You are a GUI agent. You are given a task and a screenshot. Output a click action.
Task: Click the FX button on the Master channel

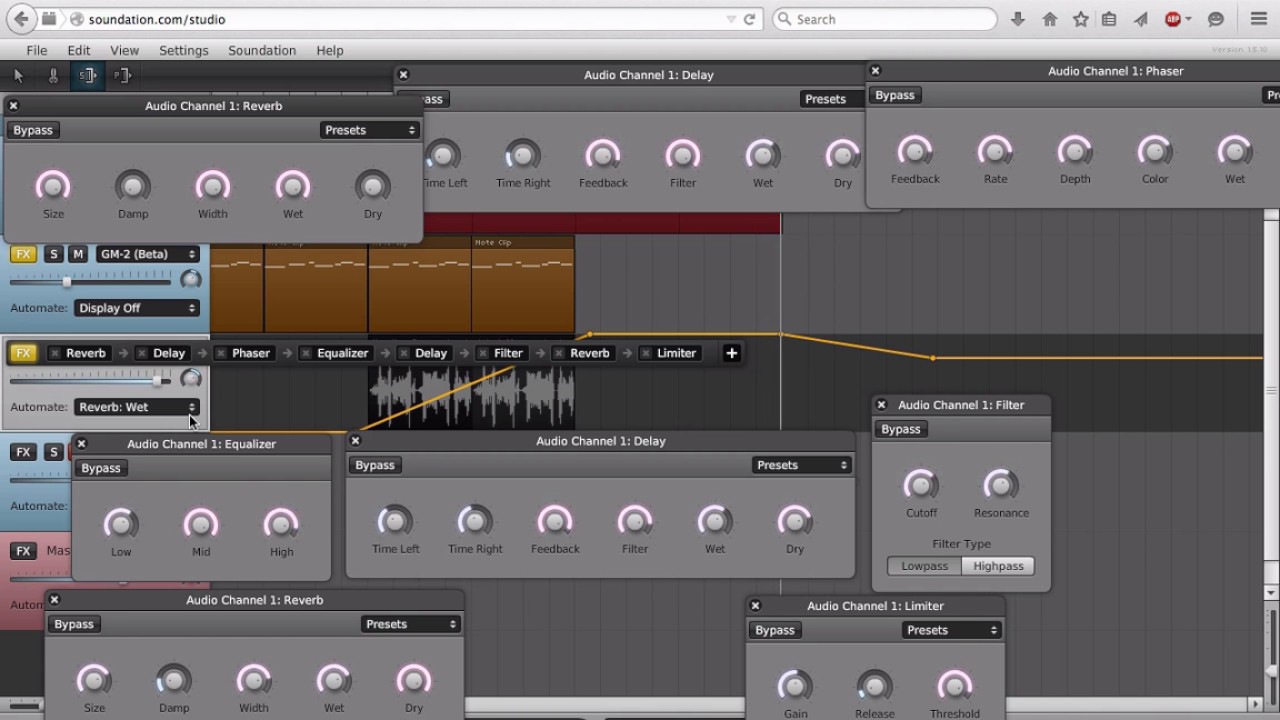23,551
